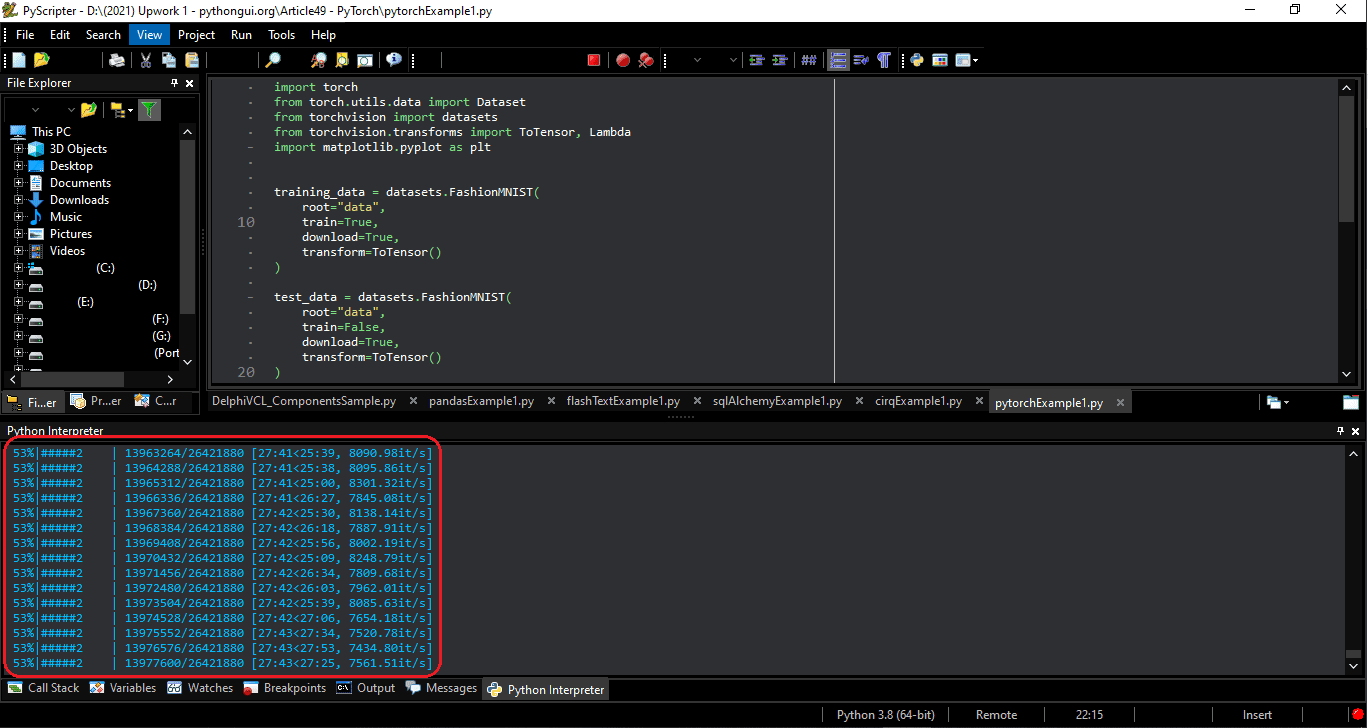The width and height of the screenshot is (1368, 728).
Task: Open the Run menu
Action: click(241, 34)
